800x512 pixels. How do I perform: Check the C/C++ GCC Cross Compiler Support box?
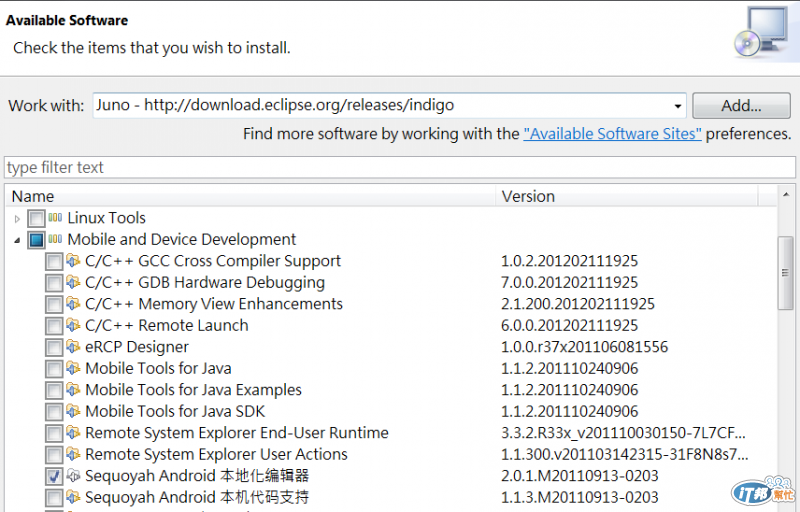tap(54, 262)
